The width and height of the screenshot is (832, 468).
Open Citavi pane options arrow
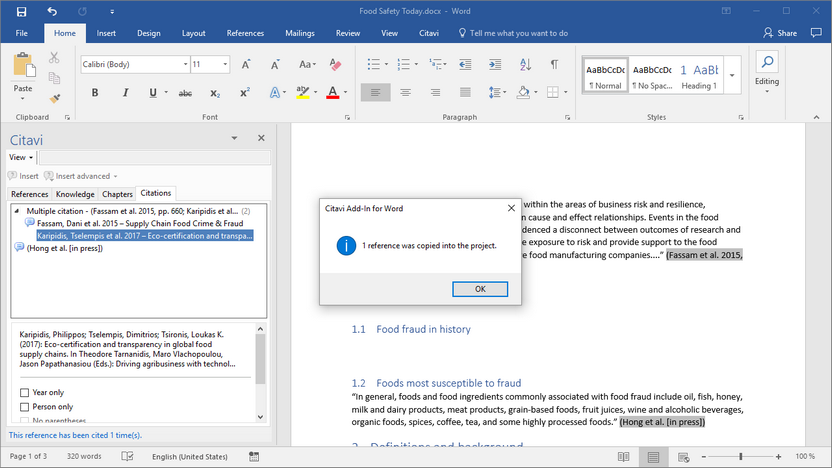234,138
